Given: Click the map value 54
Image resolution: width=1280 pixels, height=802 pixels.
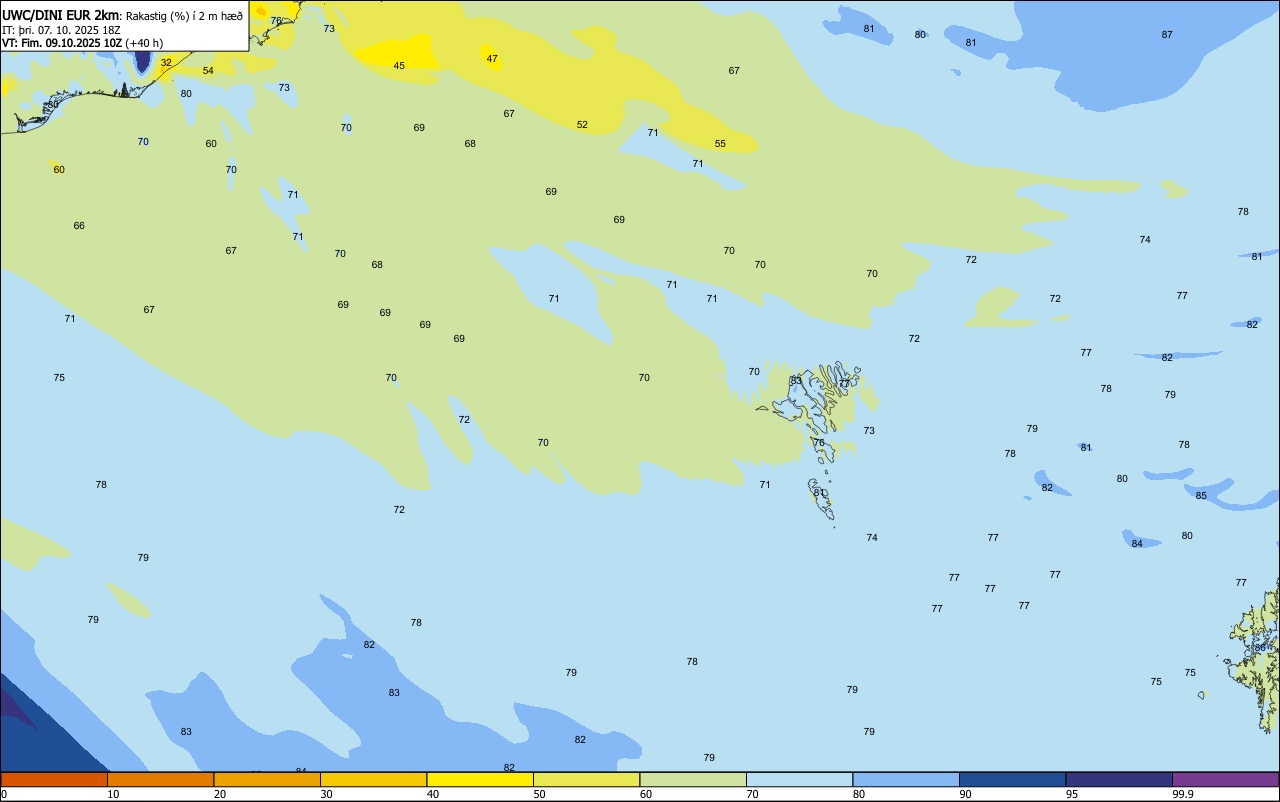Looking at the screenshot, I should [208, 71].
